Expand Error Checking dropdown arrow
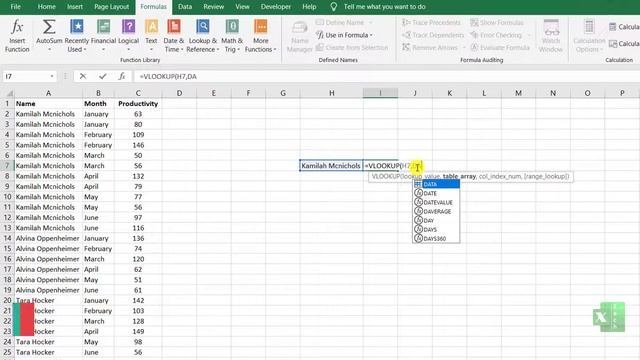Image resolution: width=640 pixels, height=360 pixels. pos(529,35)
